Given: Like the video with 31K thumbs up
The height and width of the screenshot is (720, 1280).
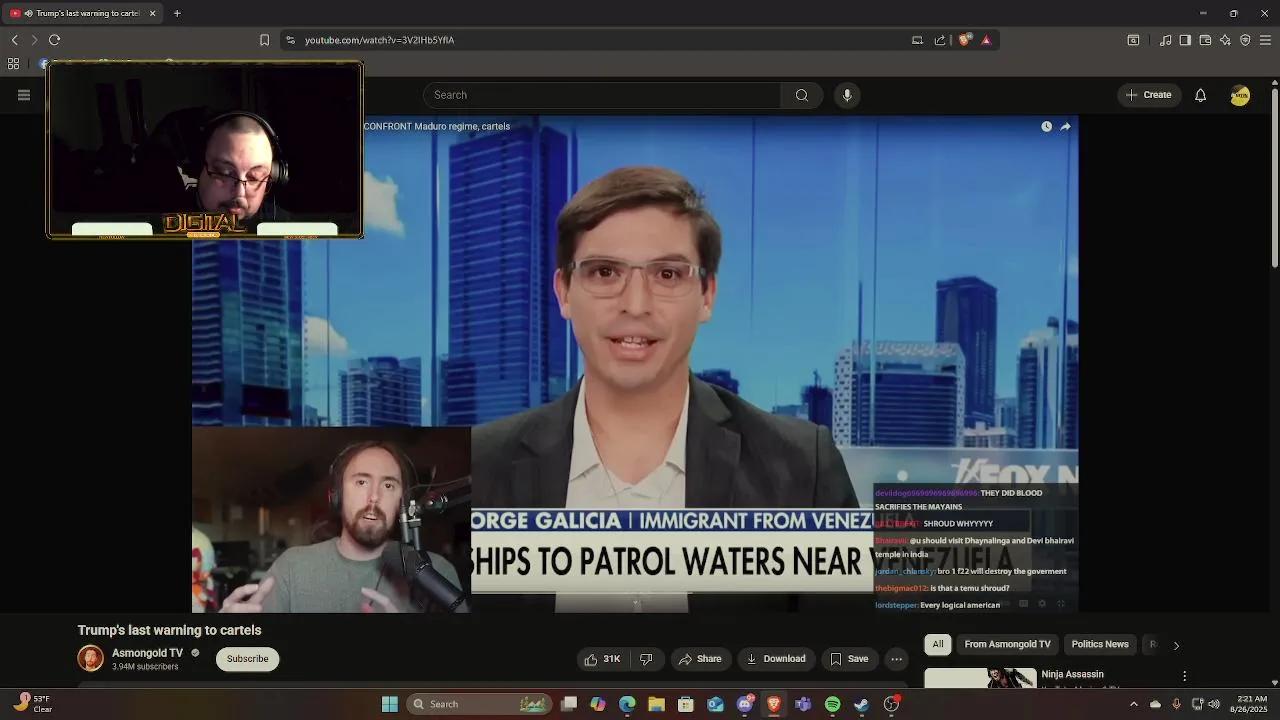Looking at the screenshot, I should [x=603, y=659].
